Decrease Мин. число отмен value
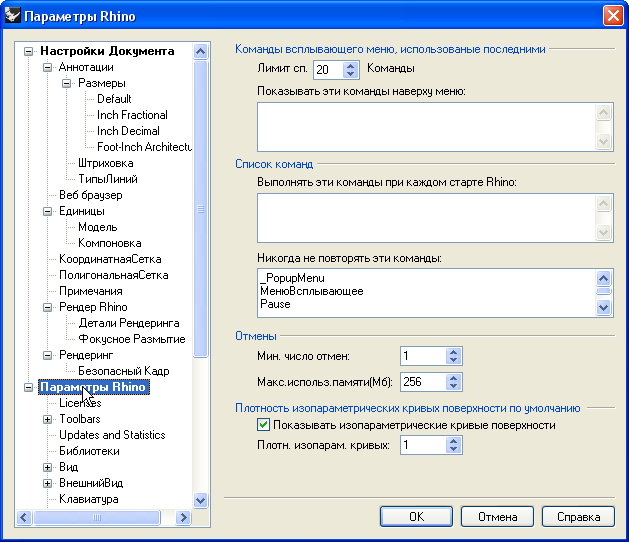The width and height of the screenshot is (629, 542). [453, 360]
